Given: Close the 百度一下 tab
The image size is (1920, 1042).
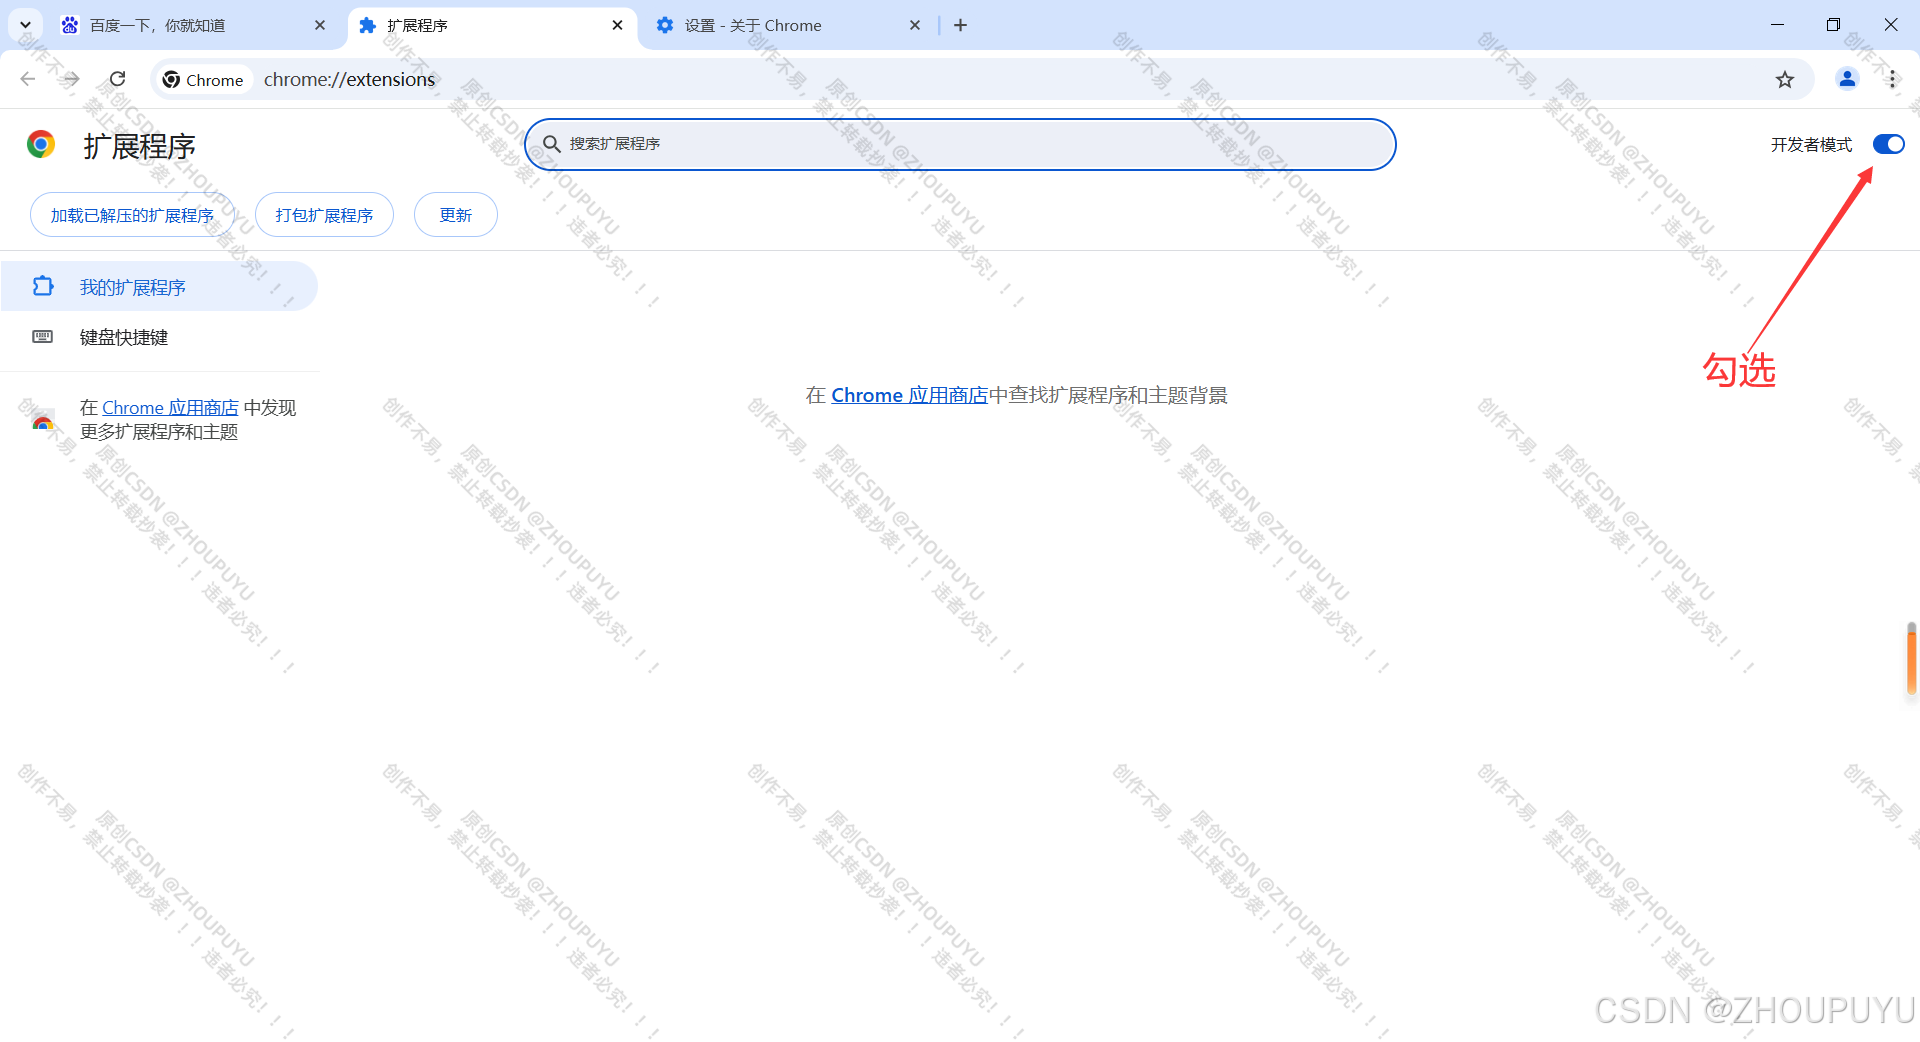Looking at the screenshot, I should click(x=320, y=25).
